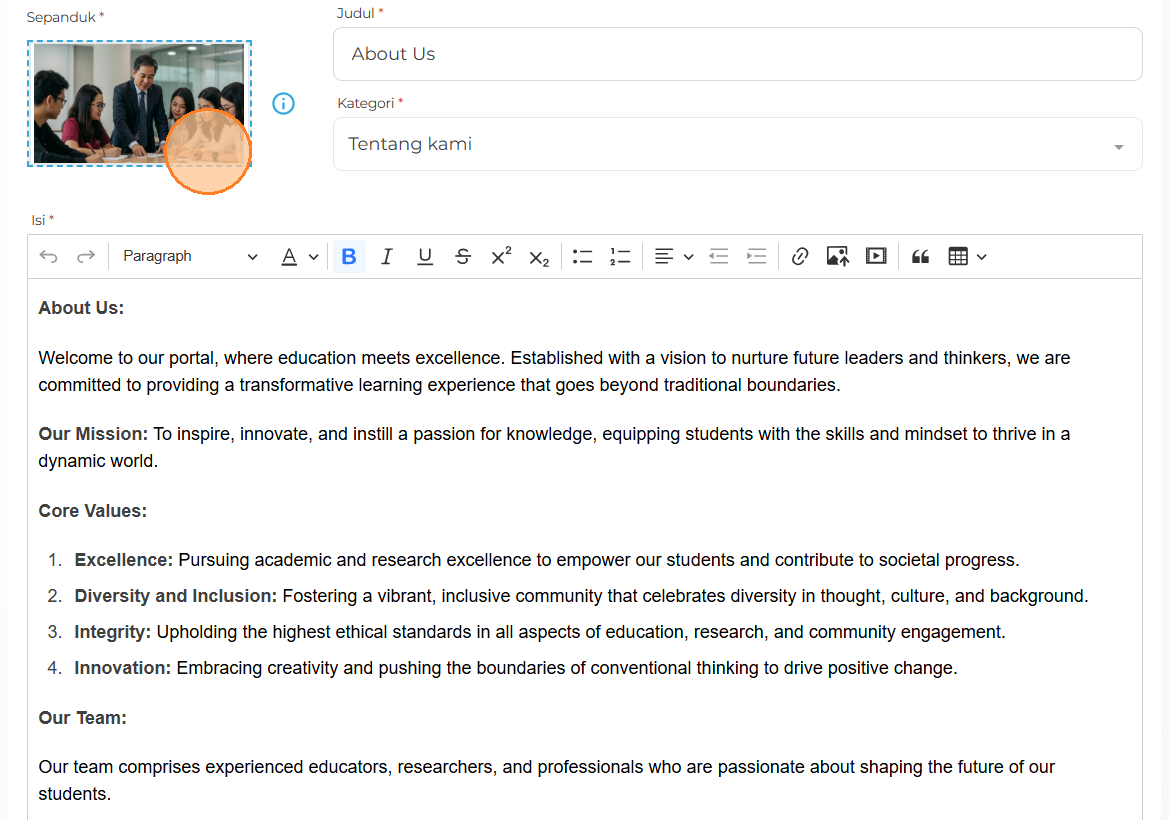Screen dimensions: 1169x820
Task: Insert media video into content
Action: [x=876, y=257]
